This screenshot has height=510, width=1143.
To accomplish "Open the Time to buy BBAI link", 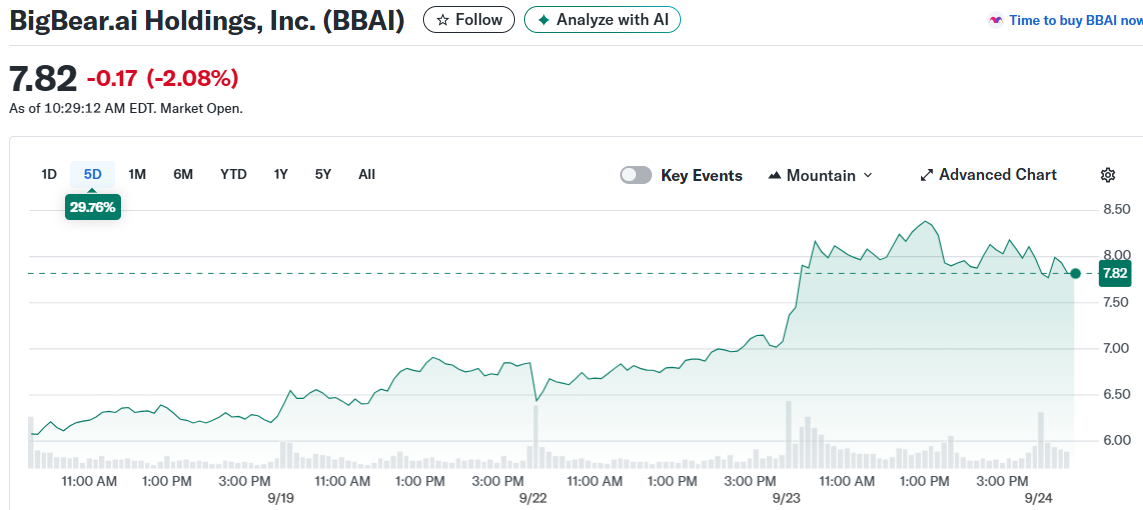I will pos(1064,20).
